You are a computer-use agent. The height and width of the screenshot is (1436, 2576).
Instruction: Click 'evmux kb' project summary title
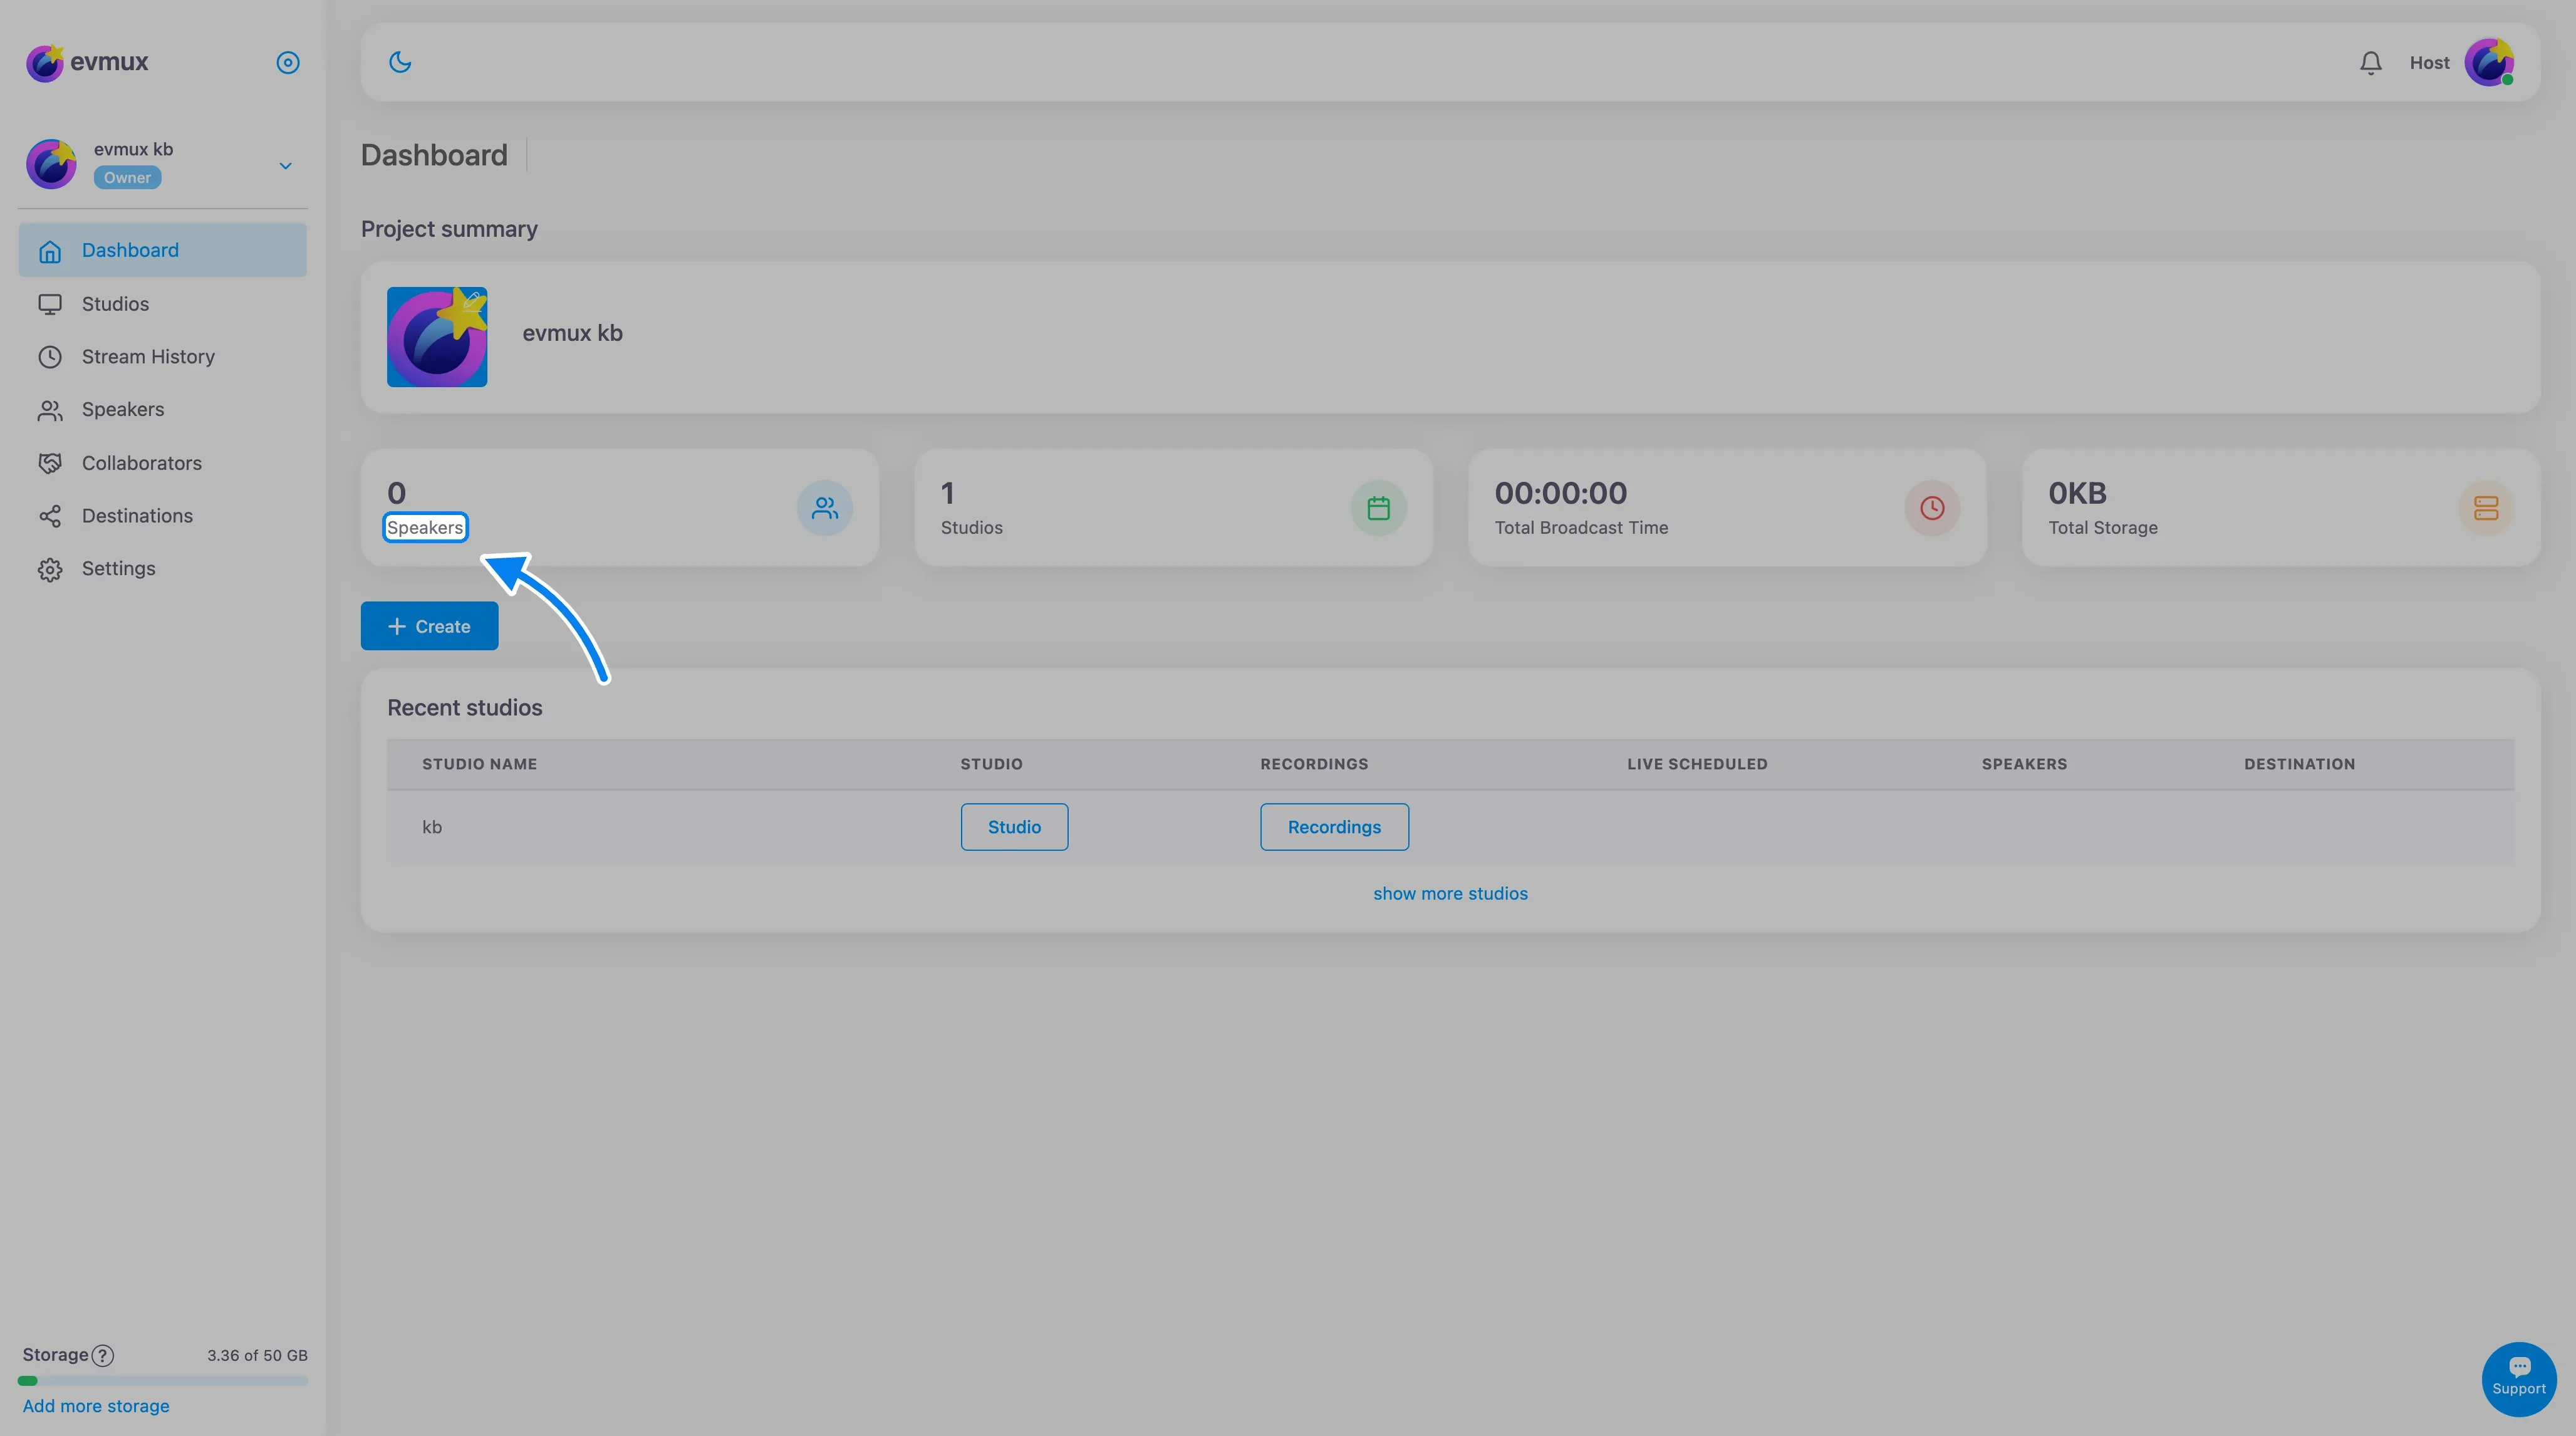click(572, 333)
